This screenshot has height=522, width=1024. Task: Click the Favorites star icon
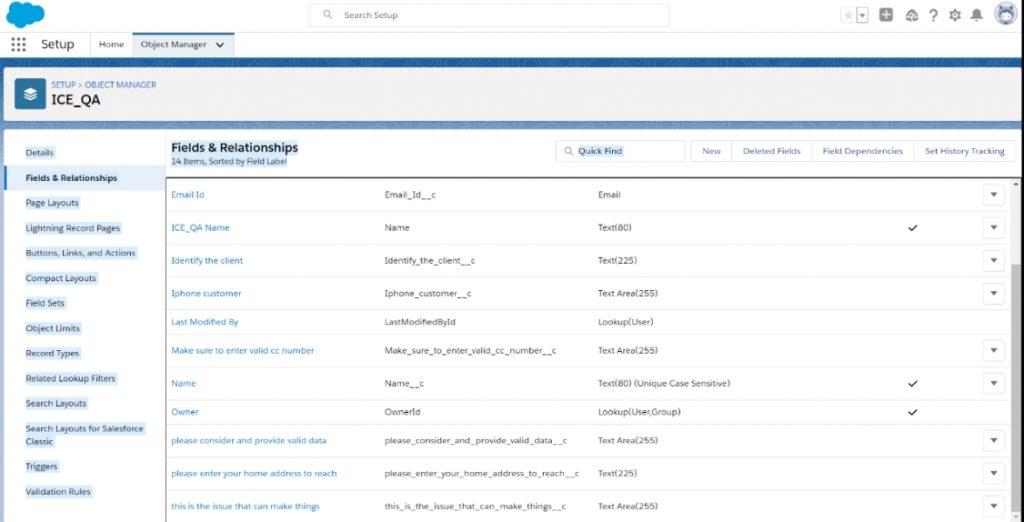(x=848, y=15)
